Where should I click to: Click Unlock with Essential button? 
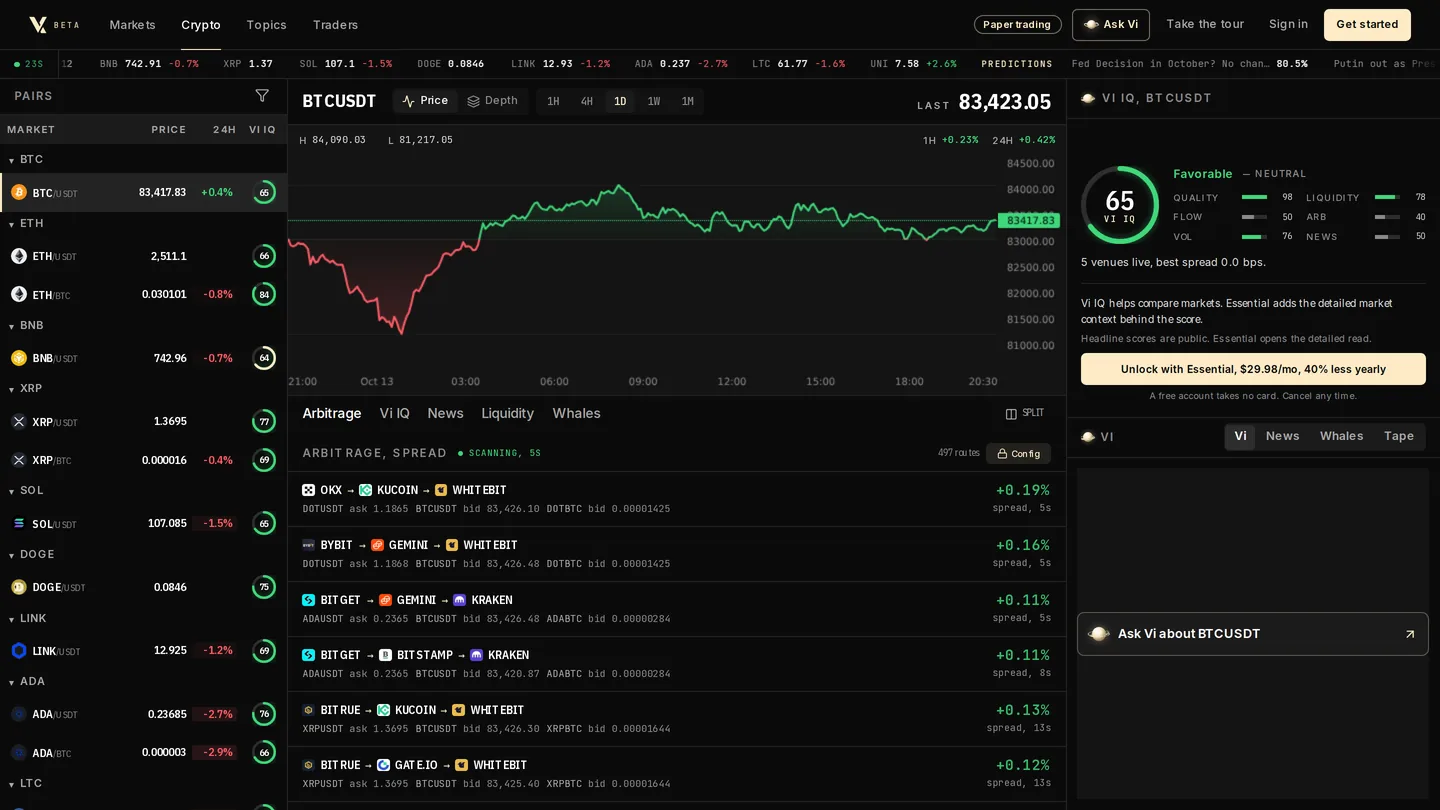[1253, 369]
